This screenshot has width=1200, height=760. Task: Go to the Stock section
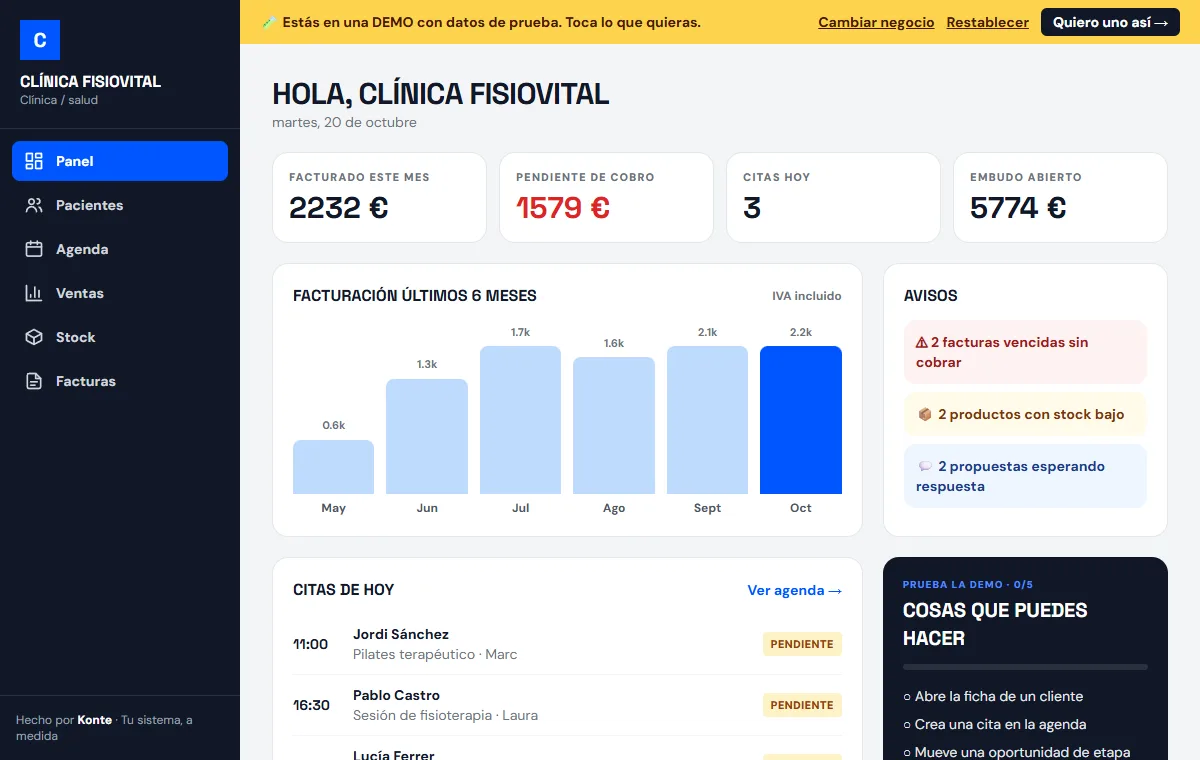(x=120, y=337)
